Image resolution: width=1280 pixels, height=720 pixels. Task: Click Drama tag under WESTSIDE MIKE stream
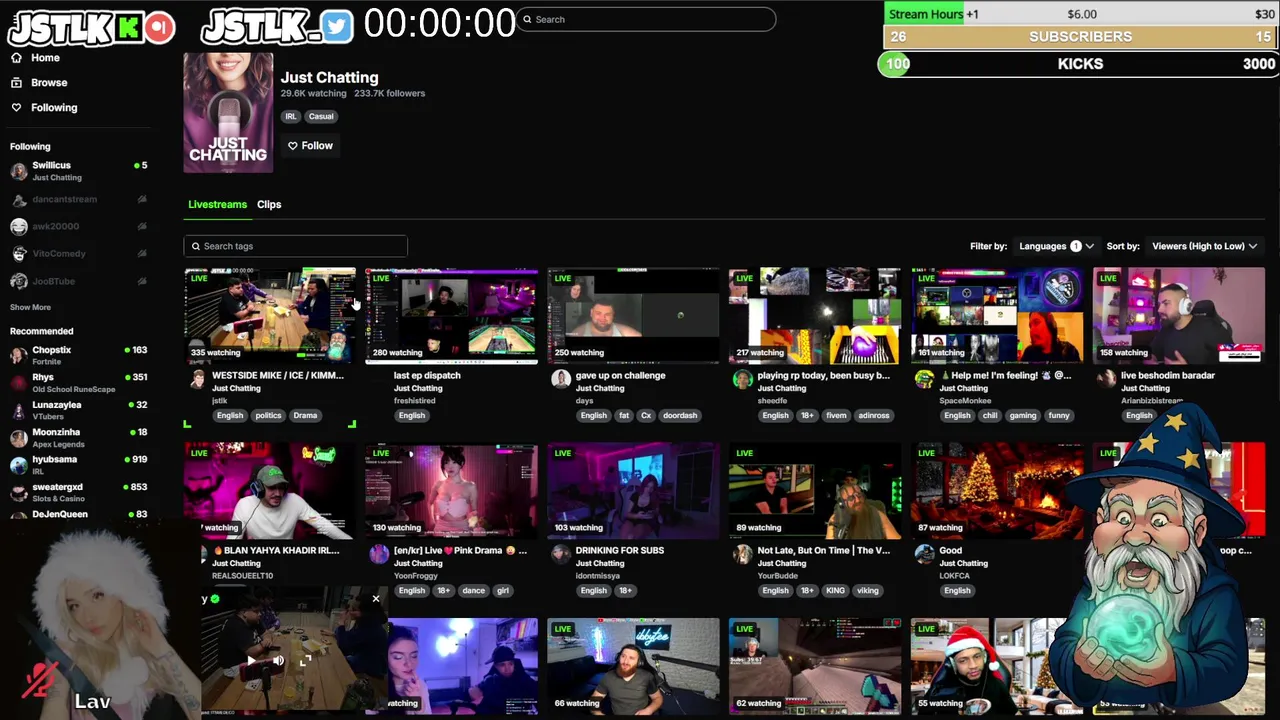[305, 415]
